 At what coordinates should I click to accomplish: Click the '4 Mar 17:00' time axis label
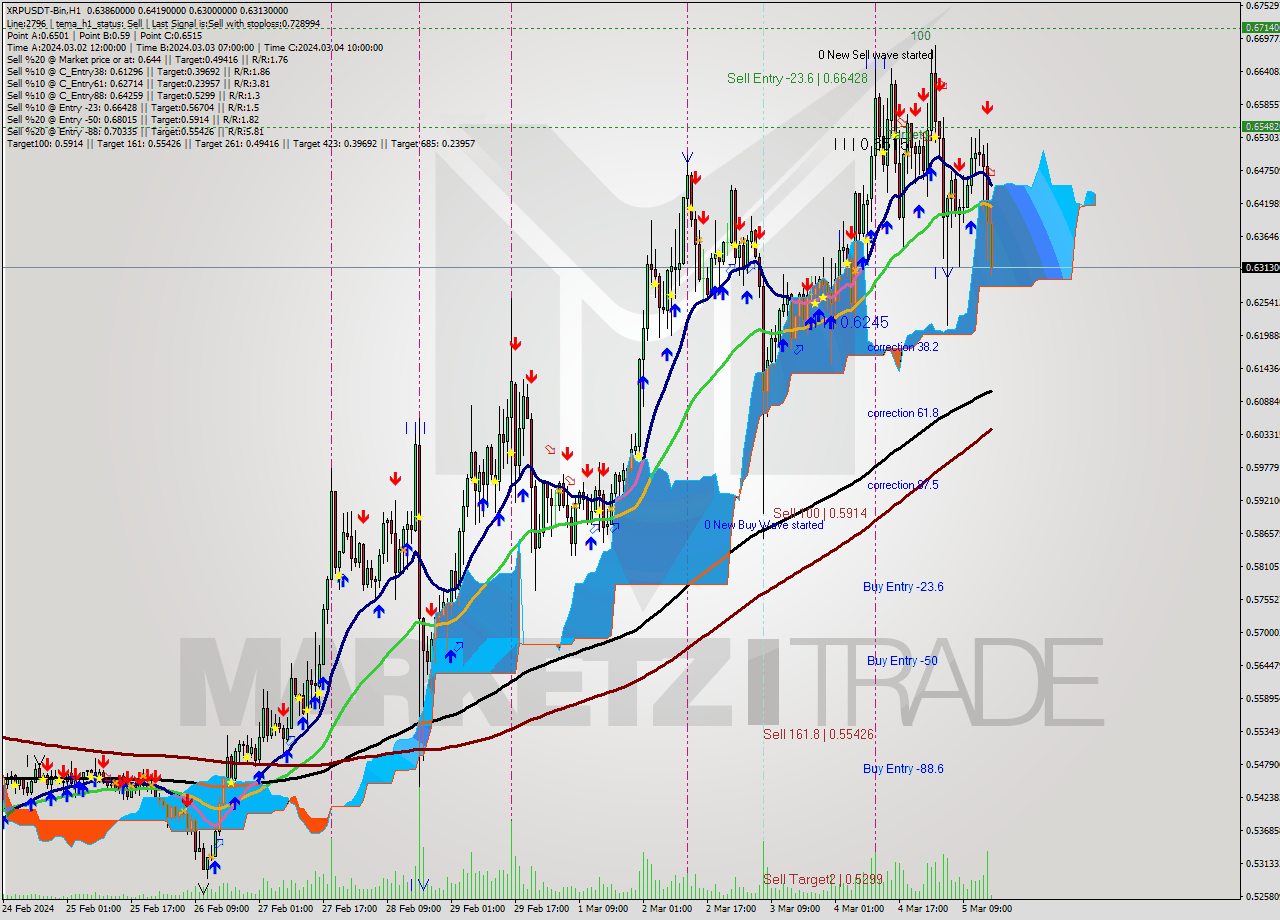coord(923,909)
